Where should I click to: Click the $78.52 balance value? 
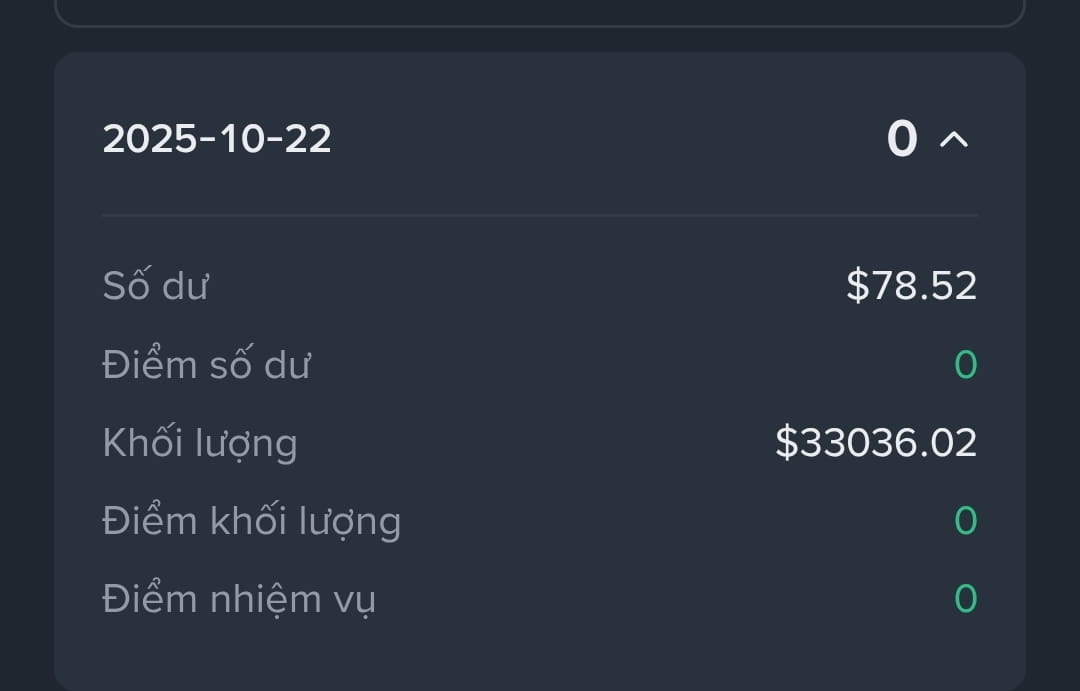point(911,285)
